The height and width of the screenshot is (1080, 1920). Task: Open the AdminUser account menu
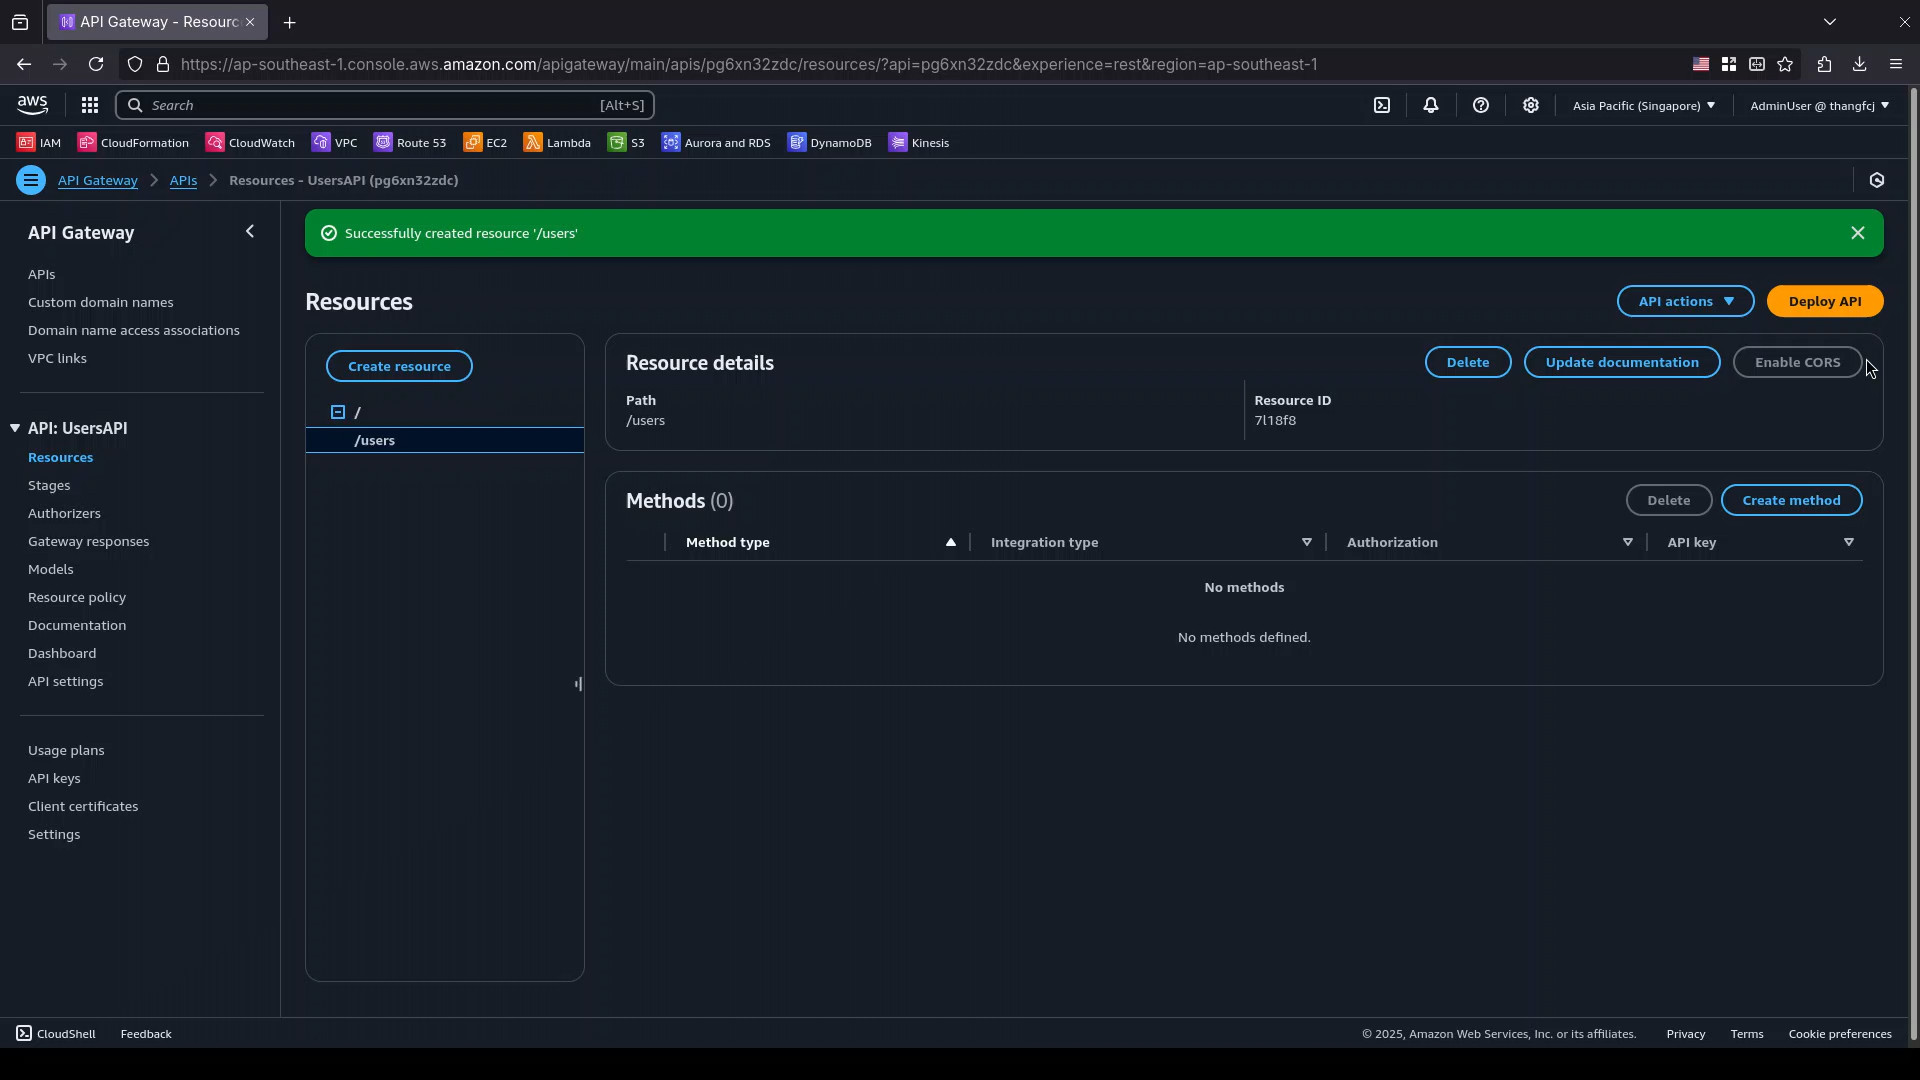[1819, 105]
